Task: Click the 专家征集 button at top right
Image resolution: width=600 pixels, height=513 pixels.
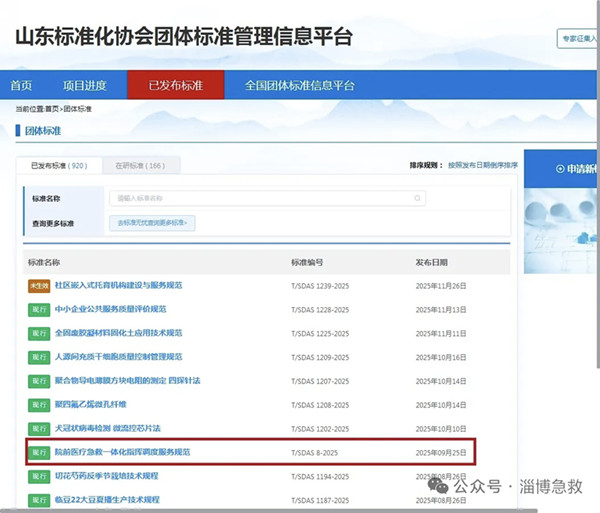Action: (x=578, y=40)
